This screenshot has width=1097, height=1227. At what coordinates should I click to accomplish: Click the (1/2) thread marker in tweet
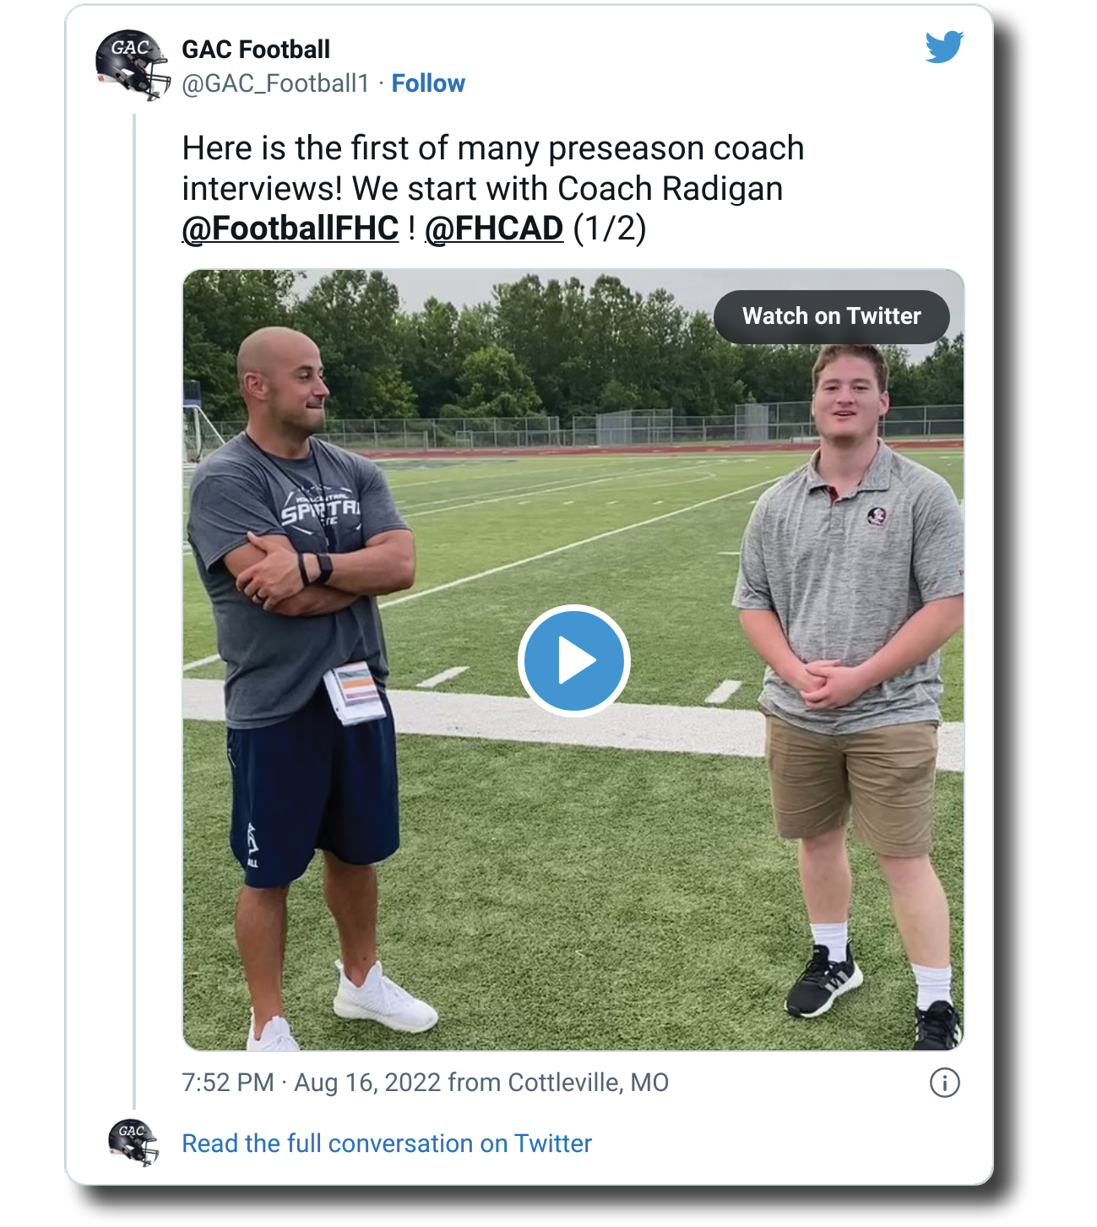coord(609,229)
